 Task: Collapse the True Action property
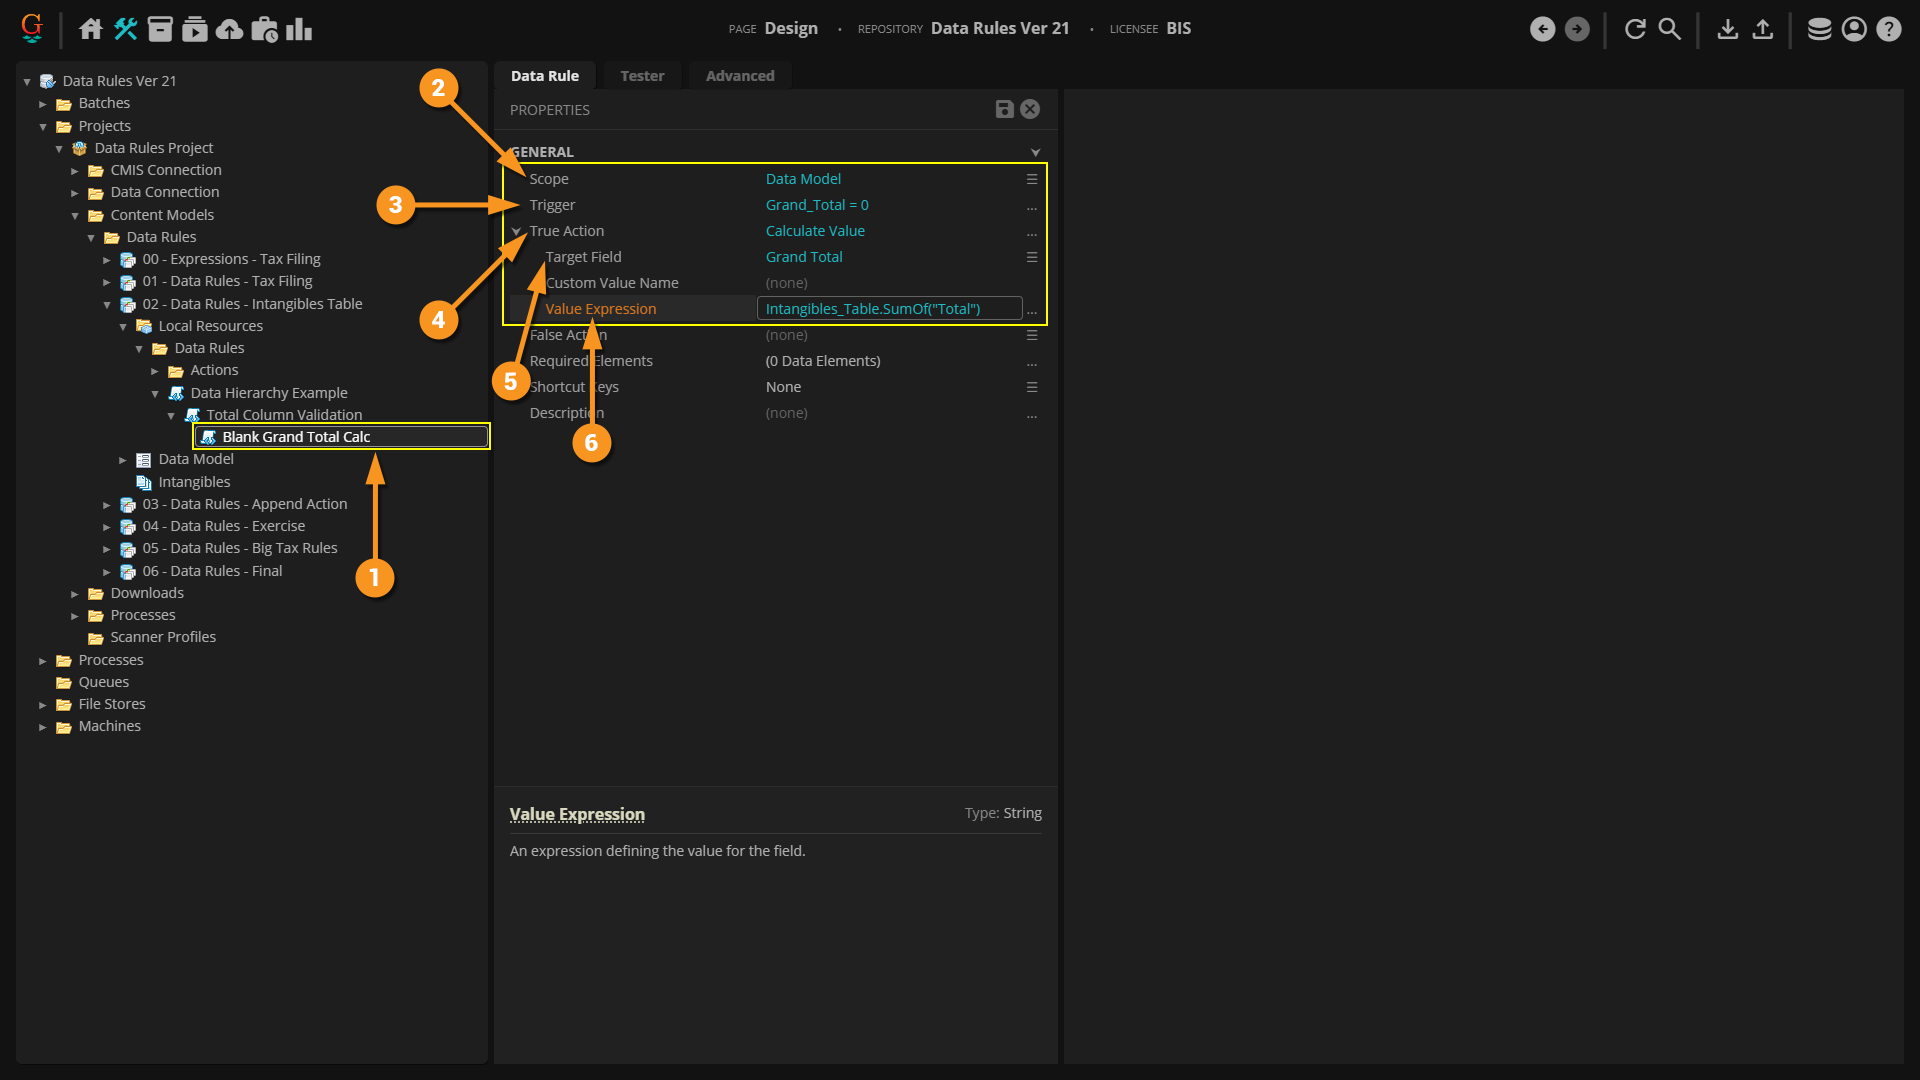coord(517,231)
